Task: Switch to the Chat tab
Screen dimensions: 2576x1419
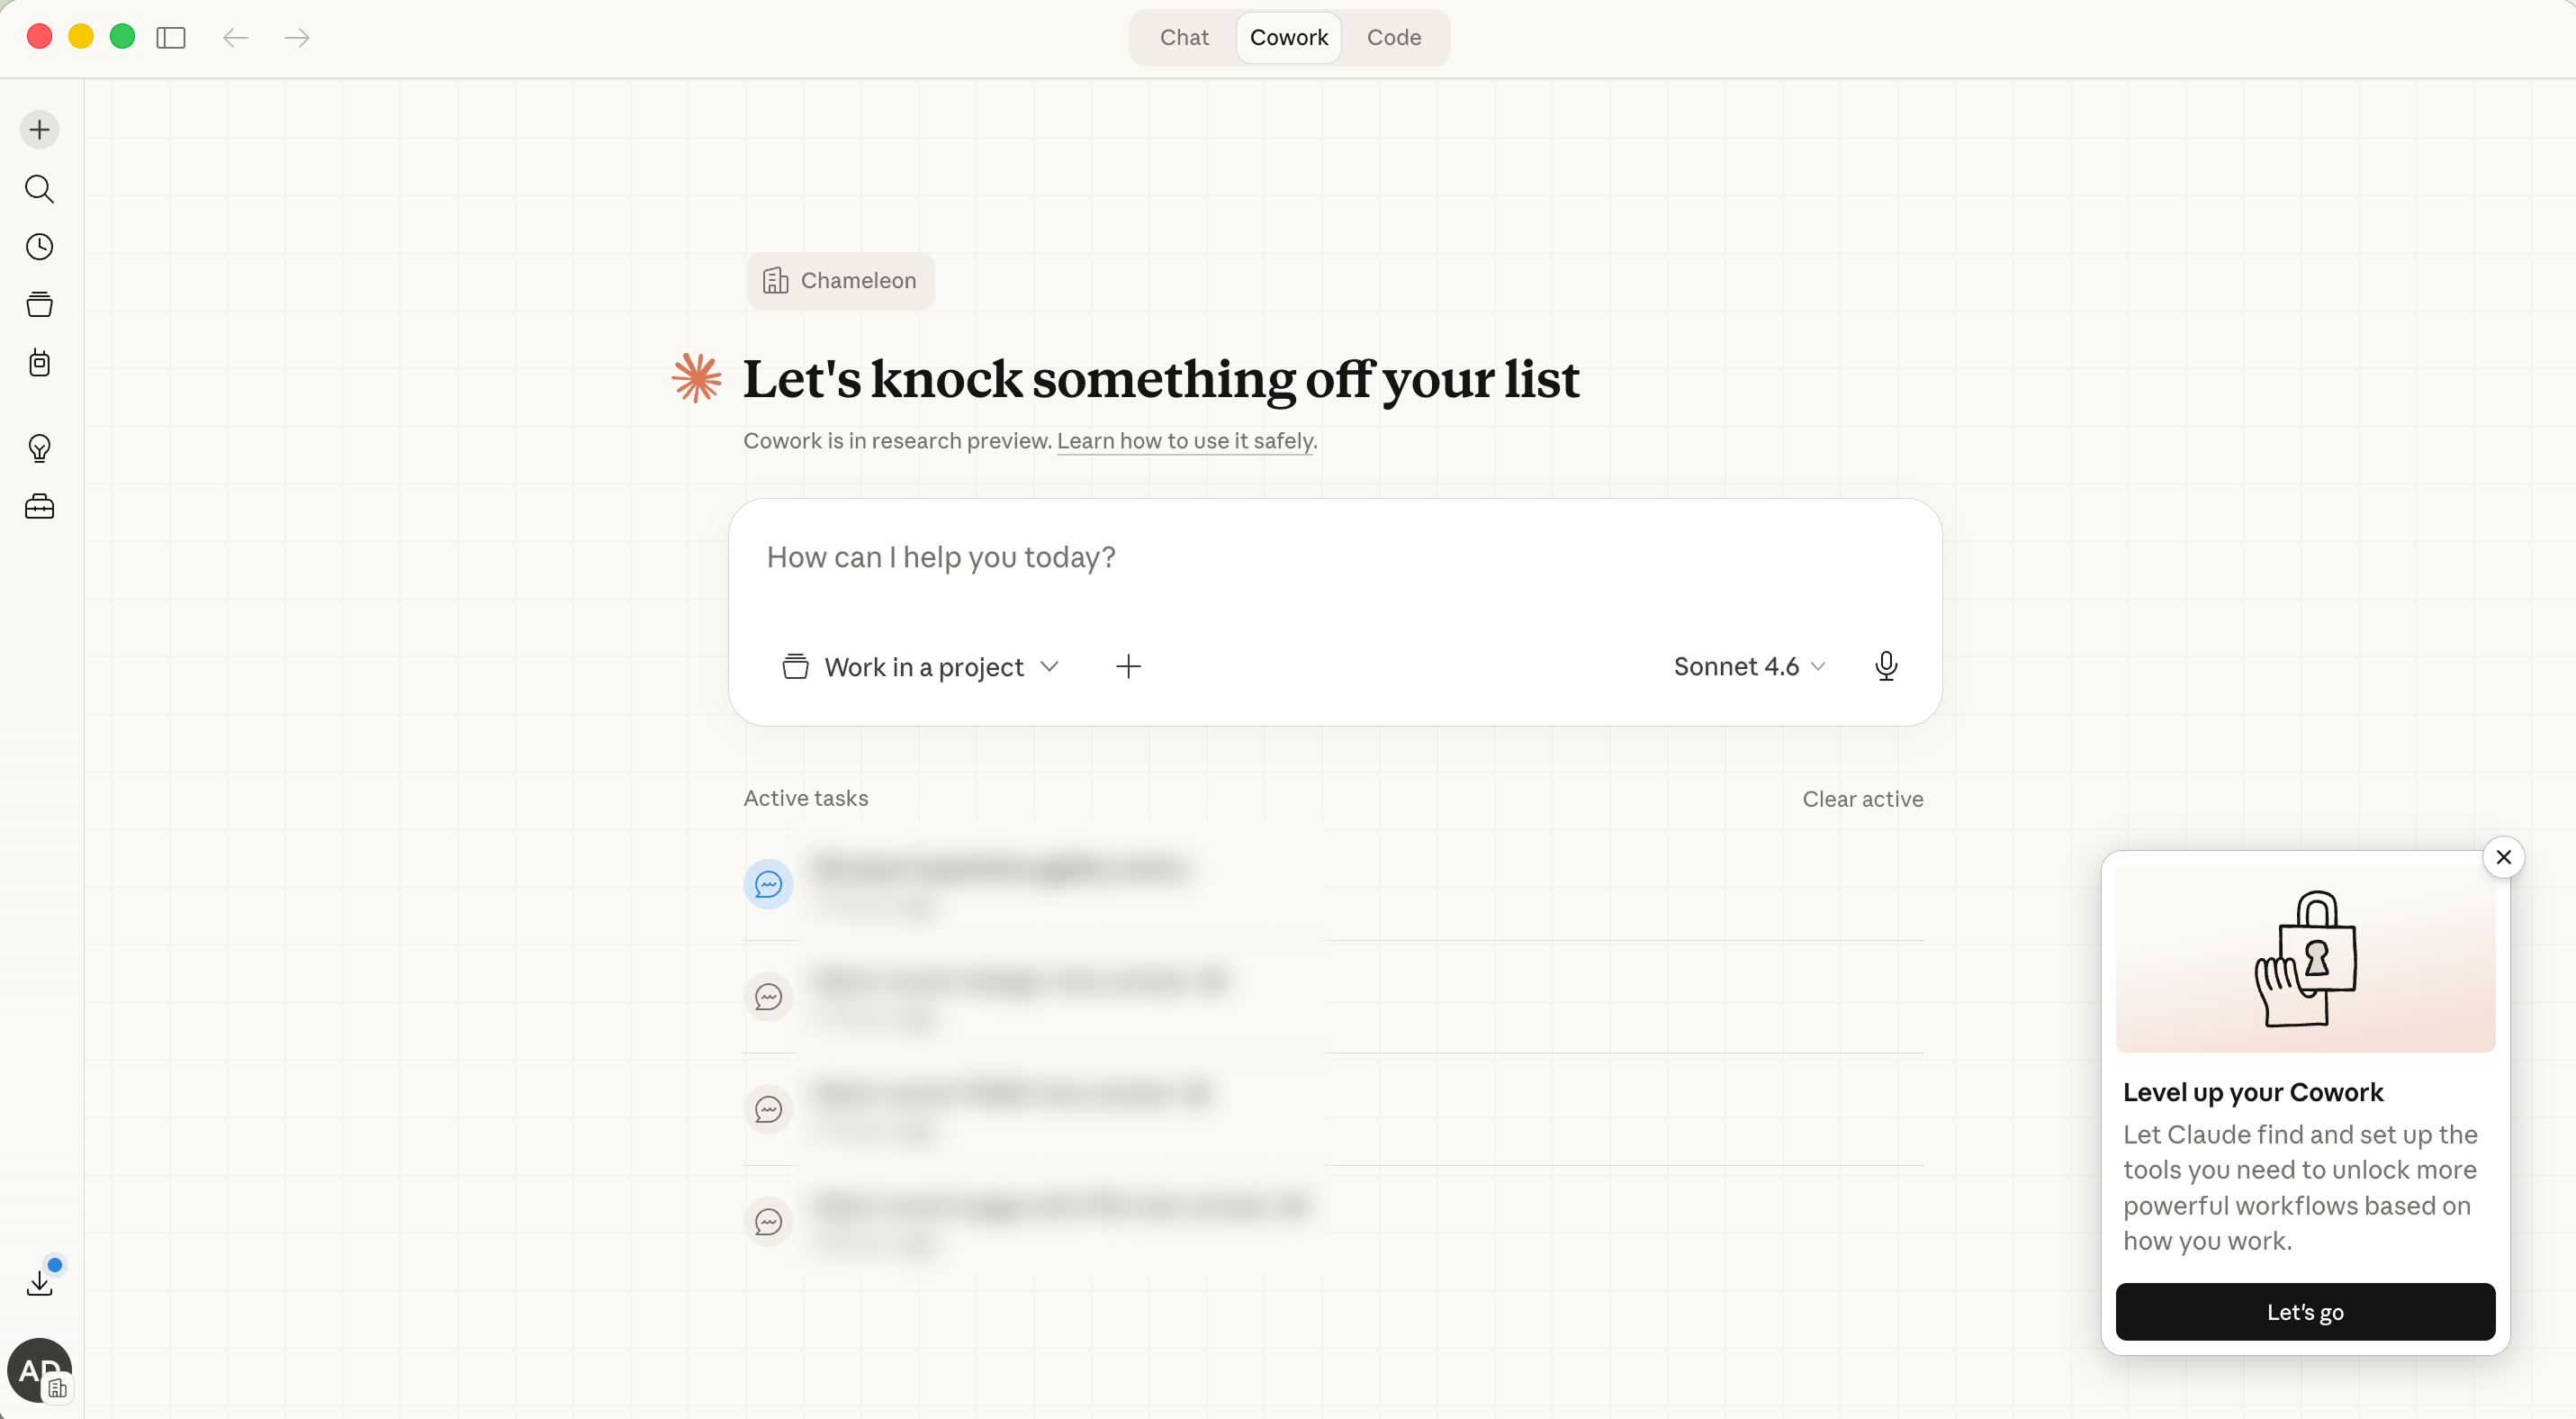Action: [x=1184, y=37]
